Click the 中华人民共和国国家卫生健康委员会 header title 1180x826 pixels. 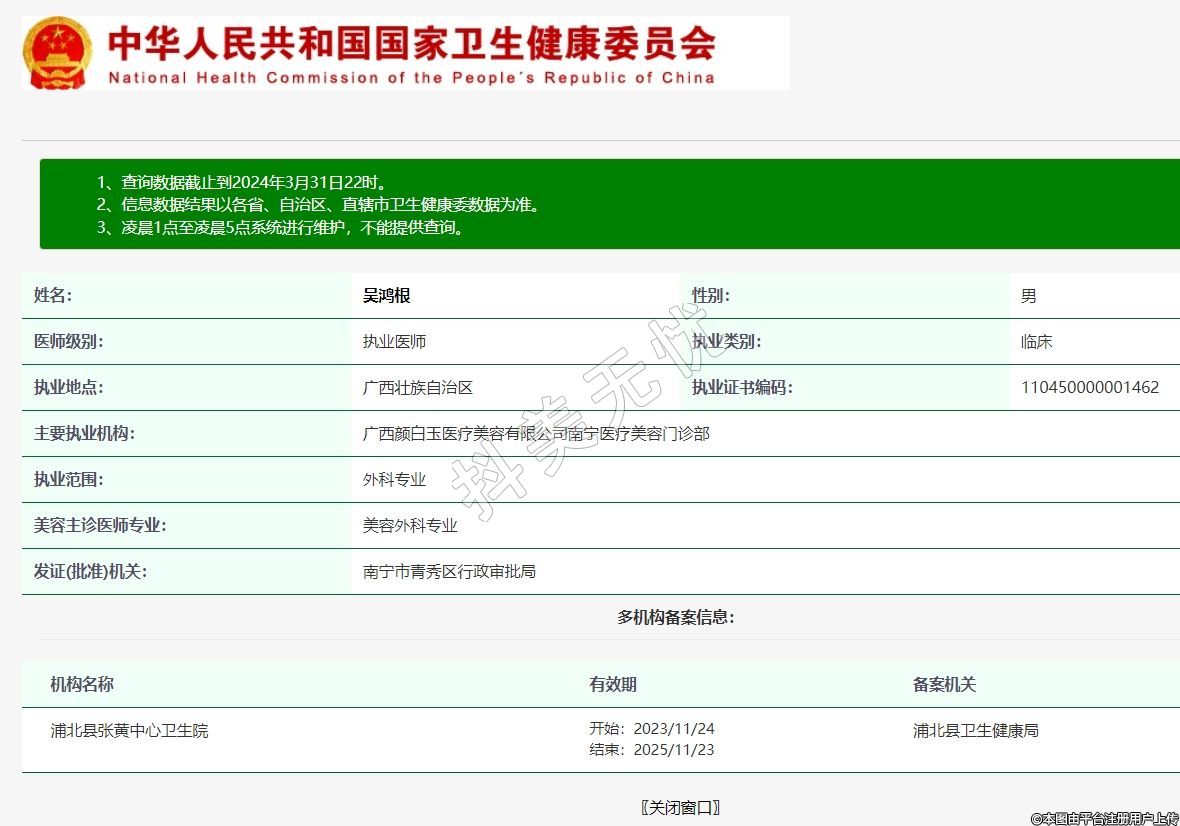pyautogui.click(x=411, y=43)
